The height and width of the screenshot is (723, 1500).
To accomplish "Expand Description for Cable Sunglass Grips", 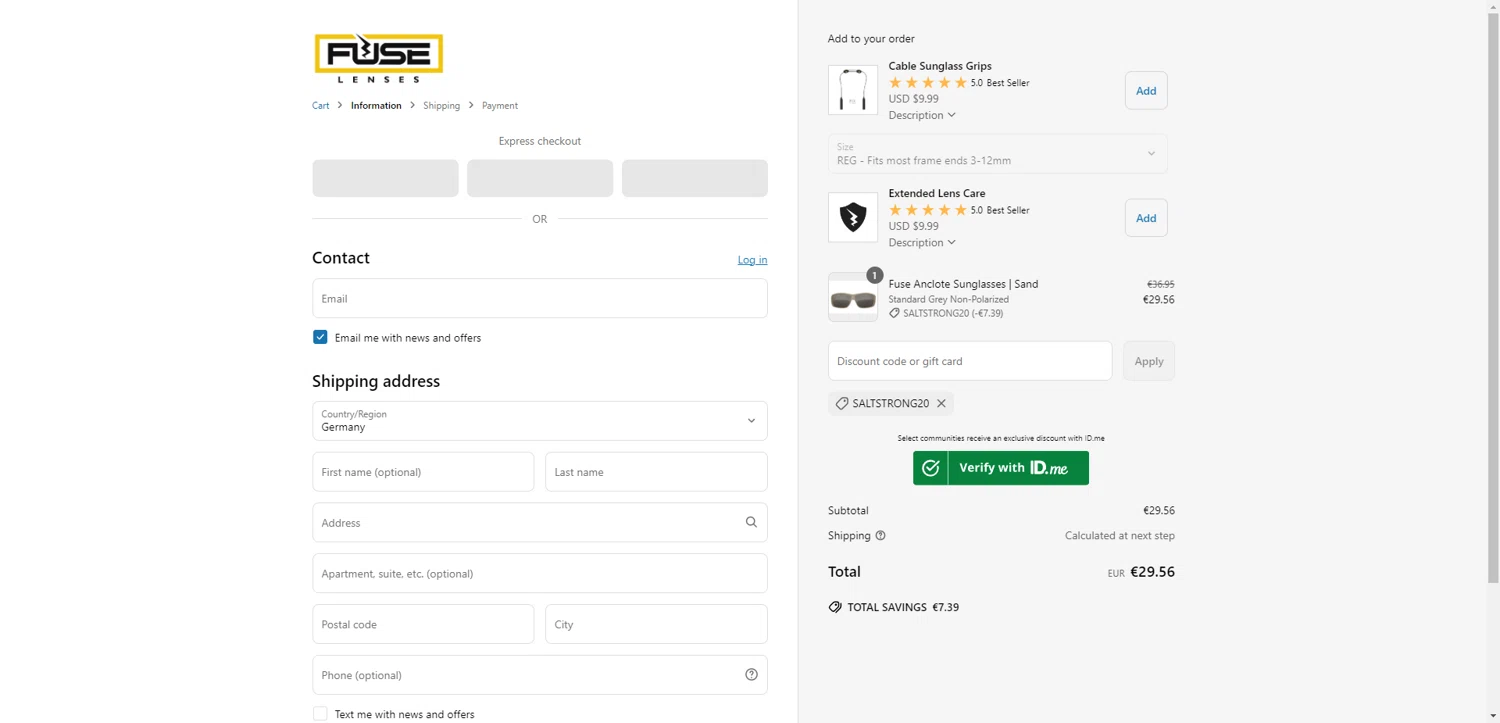I will tap(922, 115).
